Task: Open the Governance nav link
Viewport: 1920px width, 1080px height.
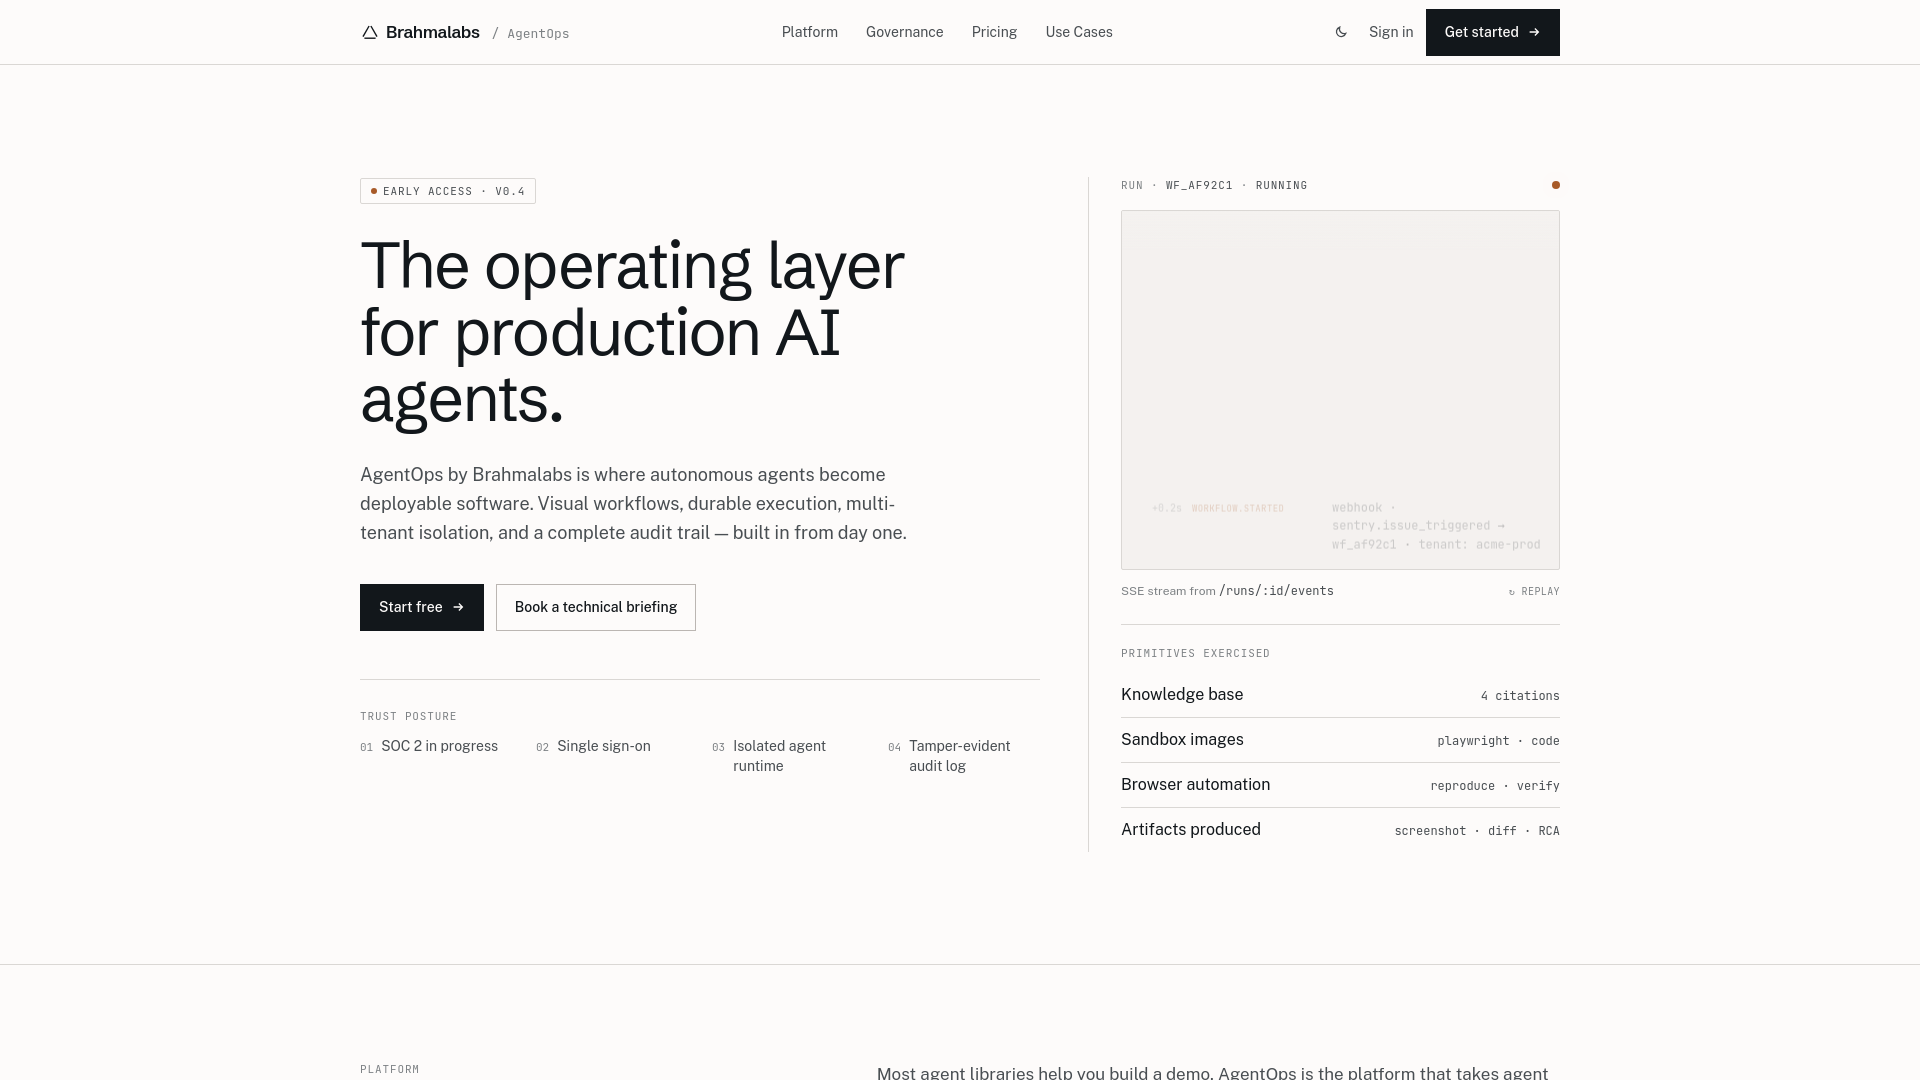Action: pyautogui.click(x=905, y=32)
